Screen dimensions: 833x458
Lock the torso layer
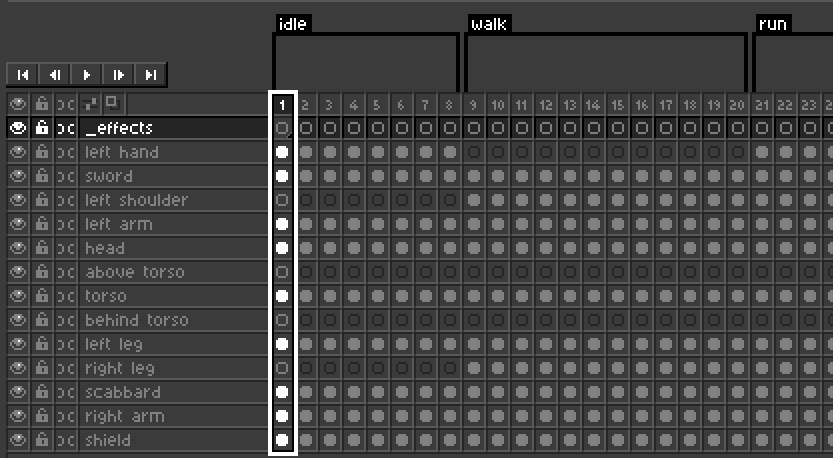(41, 296)
